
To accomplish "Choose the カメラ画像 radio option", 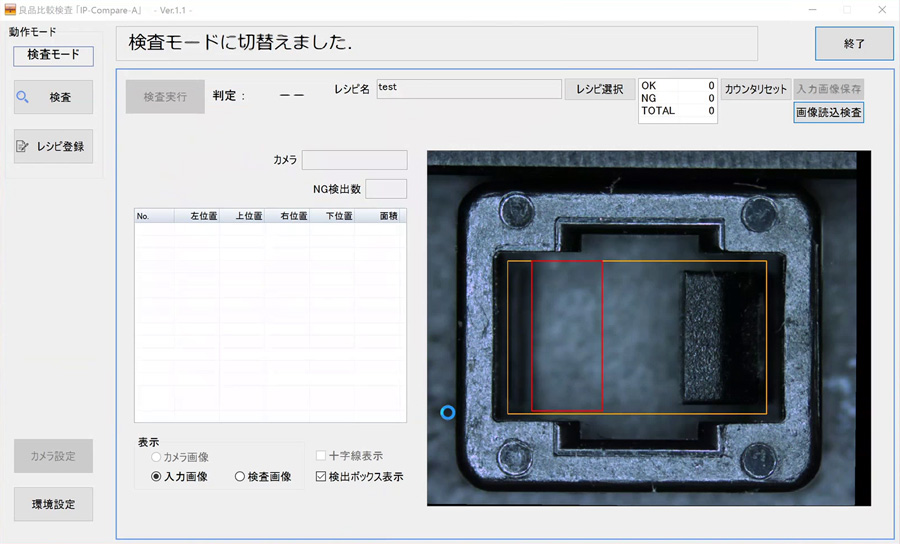I will [x=156, y=457].
